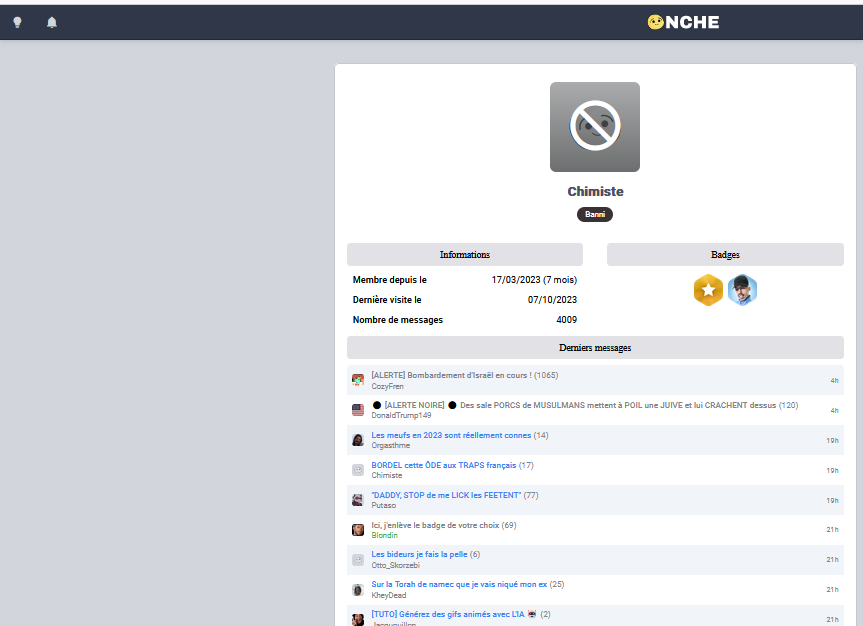Click the Blondin avatar icon

(x=358, y=530)
